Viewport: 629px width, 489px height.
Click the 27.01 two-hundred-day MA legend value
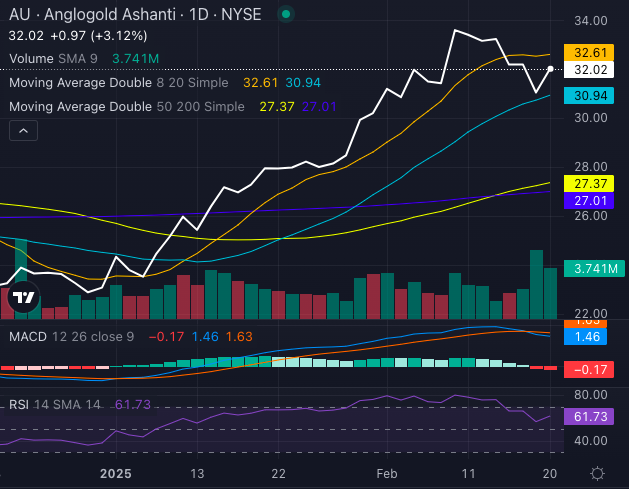(319, 107)
